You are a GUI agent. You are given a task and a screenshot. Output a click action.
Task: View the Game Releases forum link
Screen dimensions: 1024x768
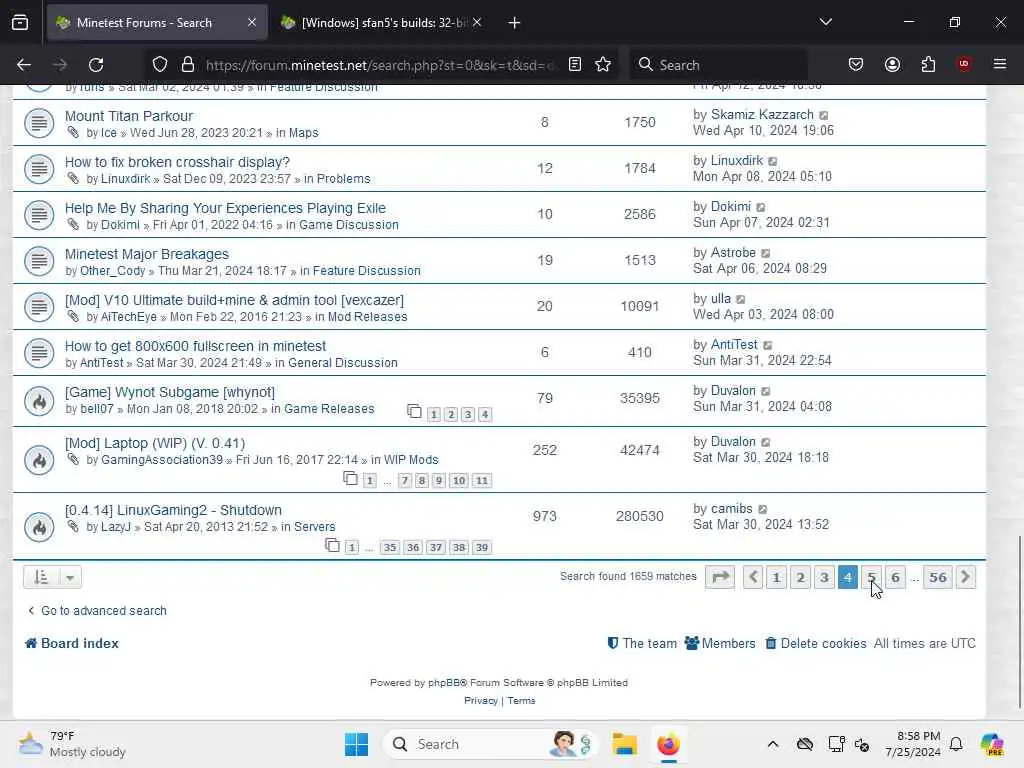click(x=329, y=409)
